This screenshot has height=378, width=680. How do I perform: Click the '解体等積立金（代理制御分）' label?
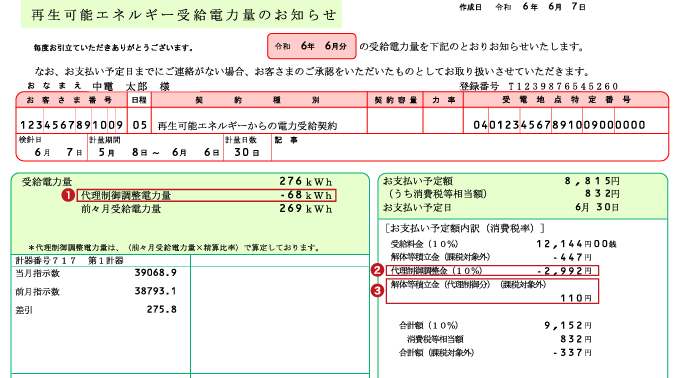tap(440, 285)
